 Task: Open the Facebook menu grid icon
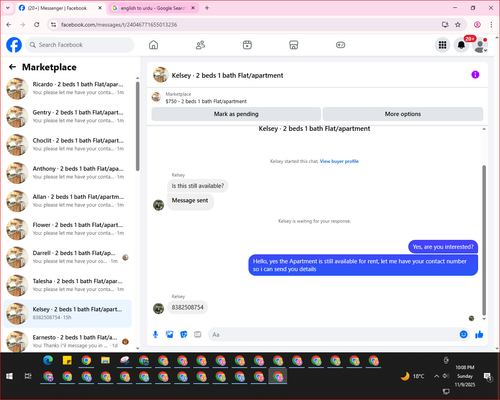(x=442, y=45)
